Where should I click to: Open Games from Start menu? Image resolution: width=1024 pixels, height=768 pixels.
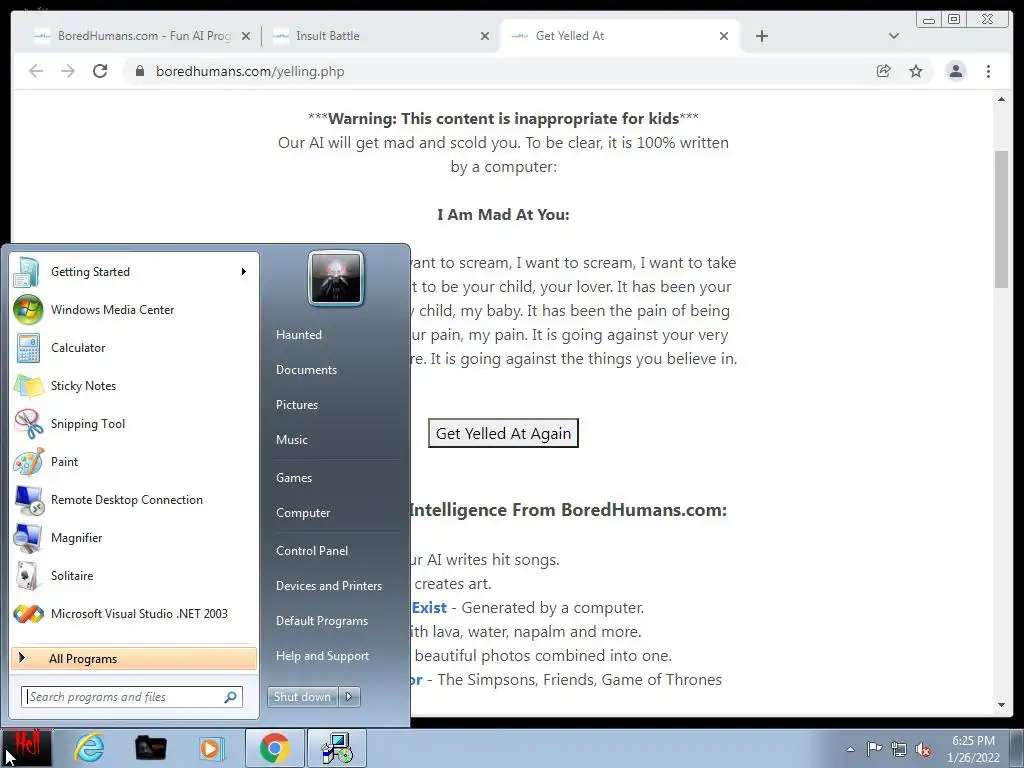[x=294, y=478]
